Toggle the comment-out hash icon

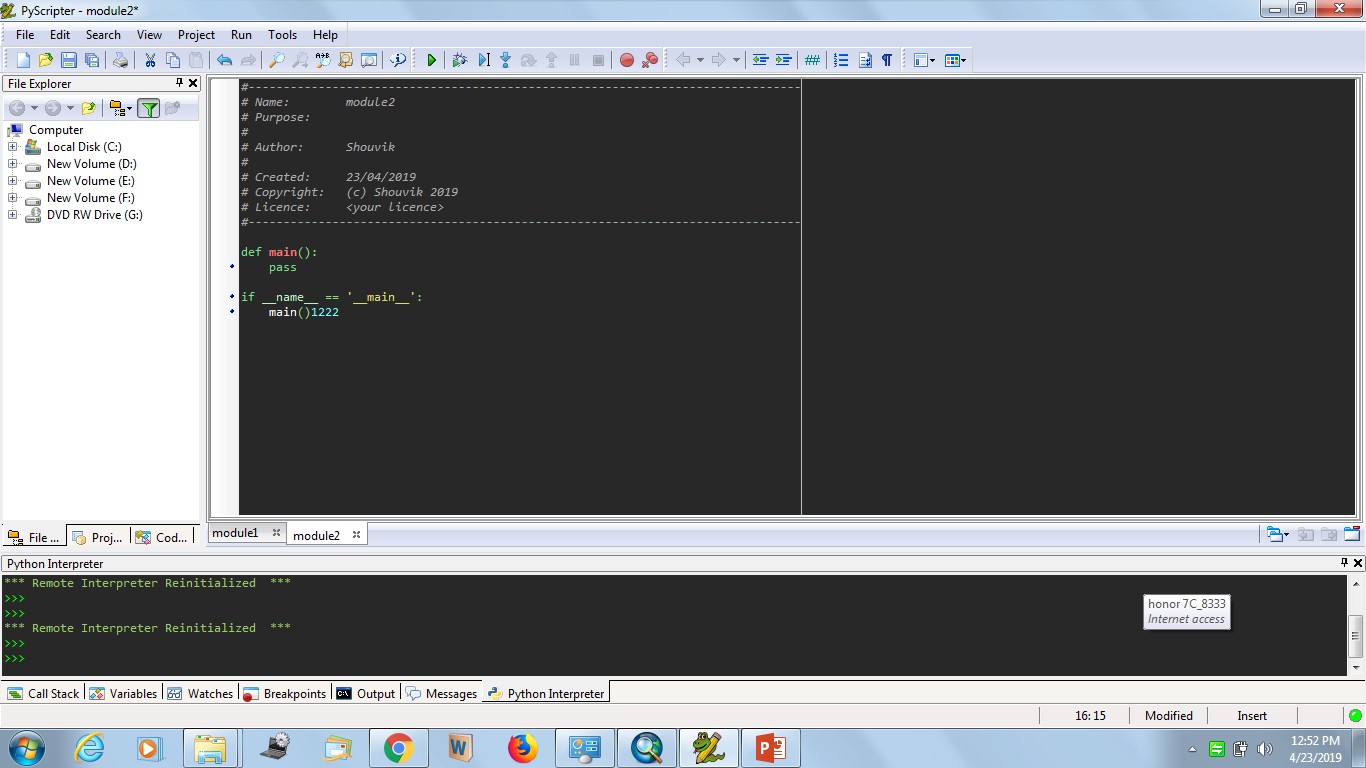(812, 60)
